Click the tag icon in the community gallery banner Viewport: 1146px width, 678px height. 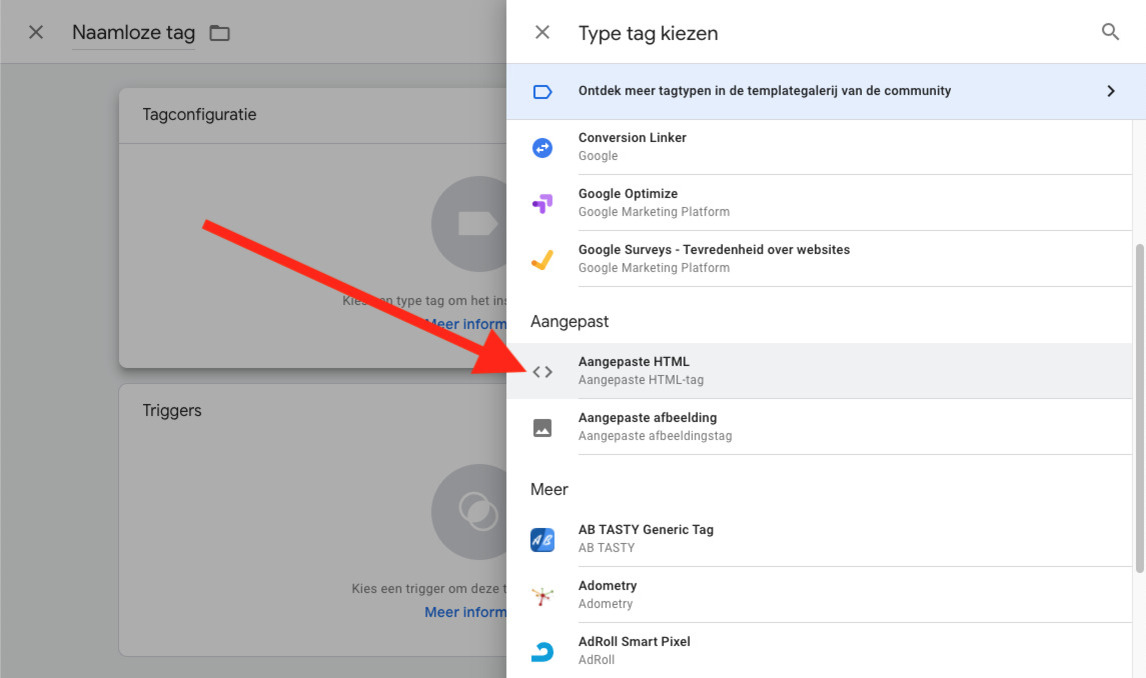click(542, 91)
